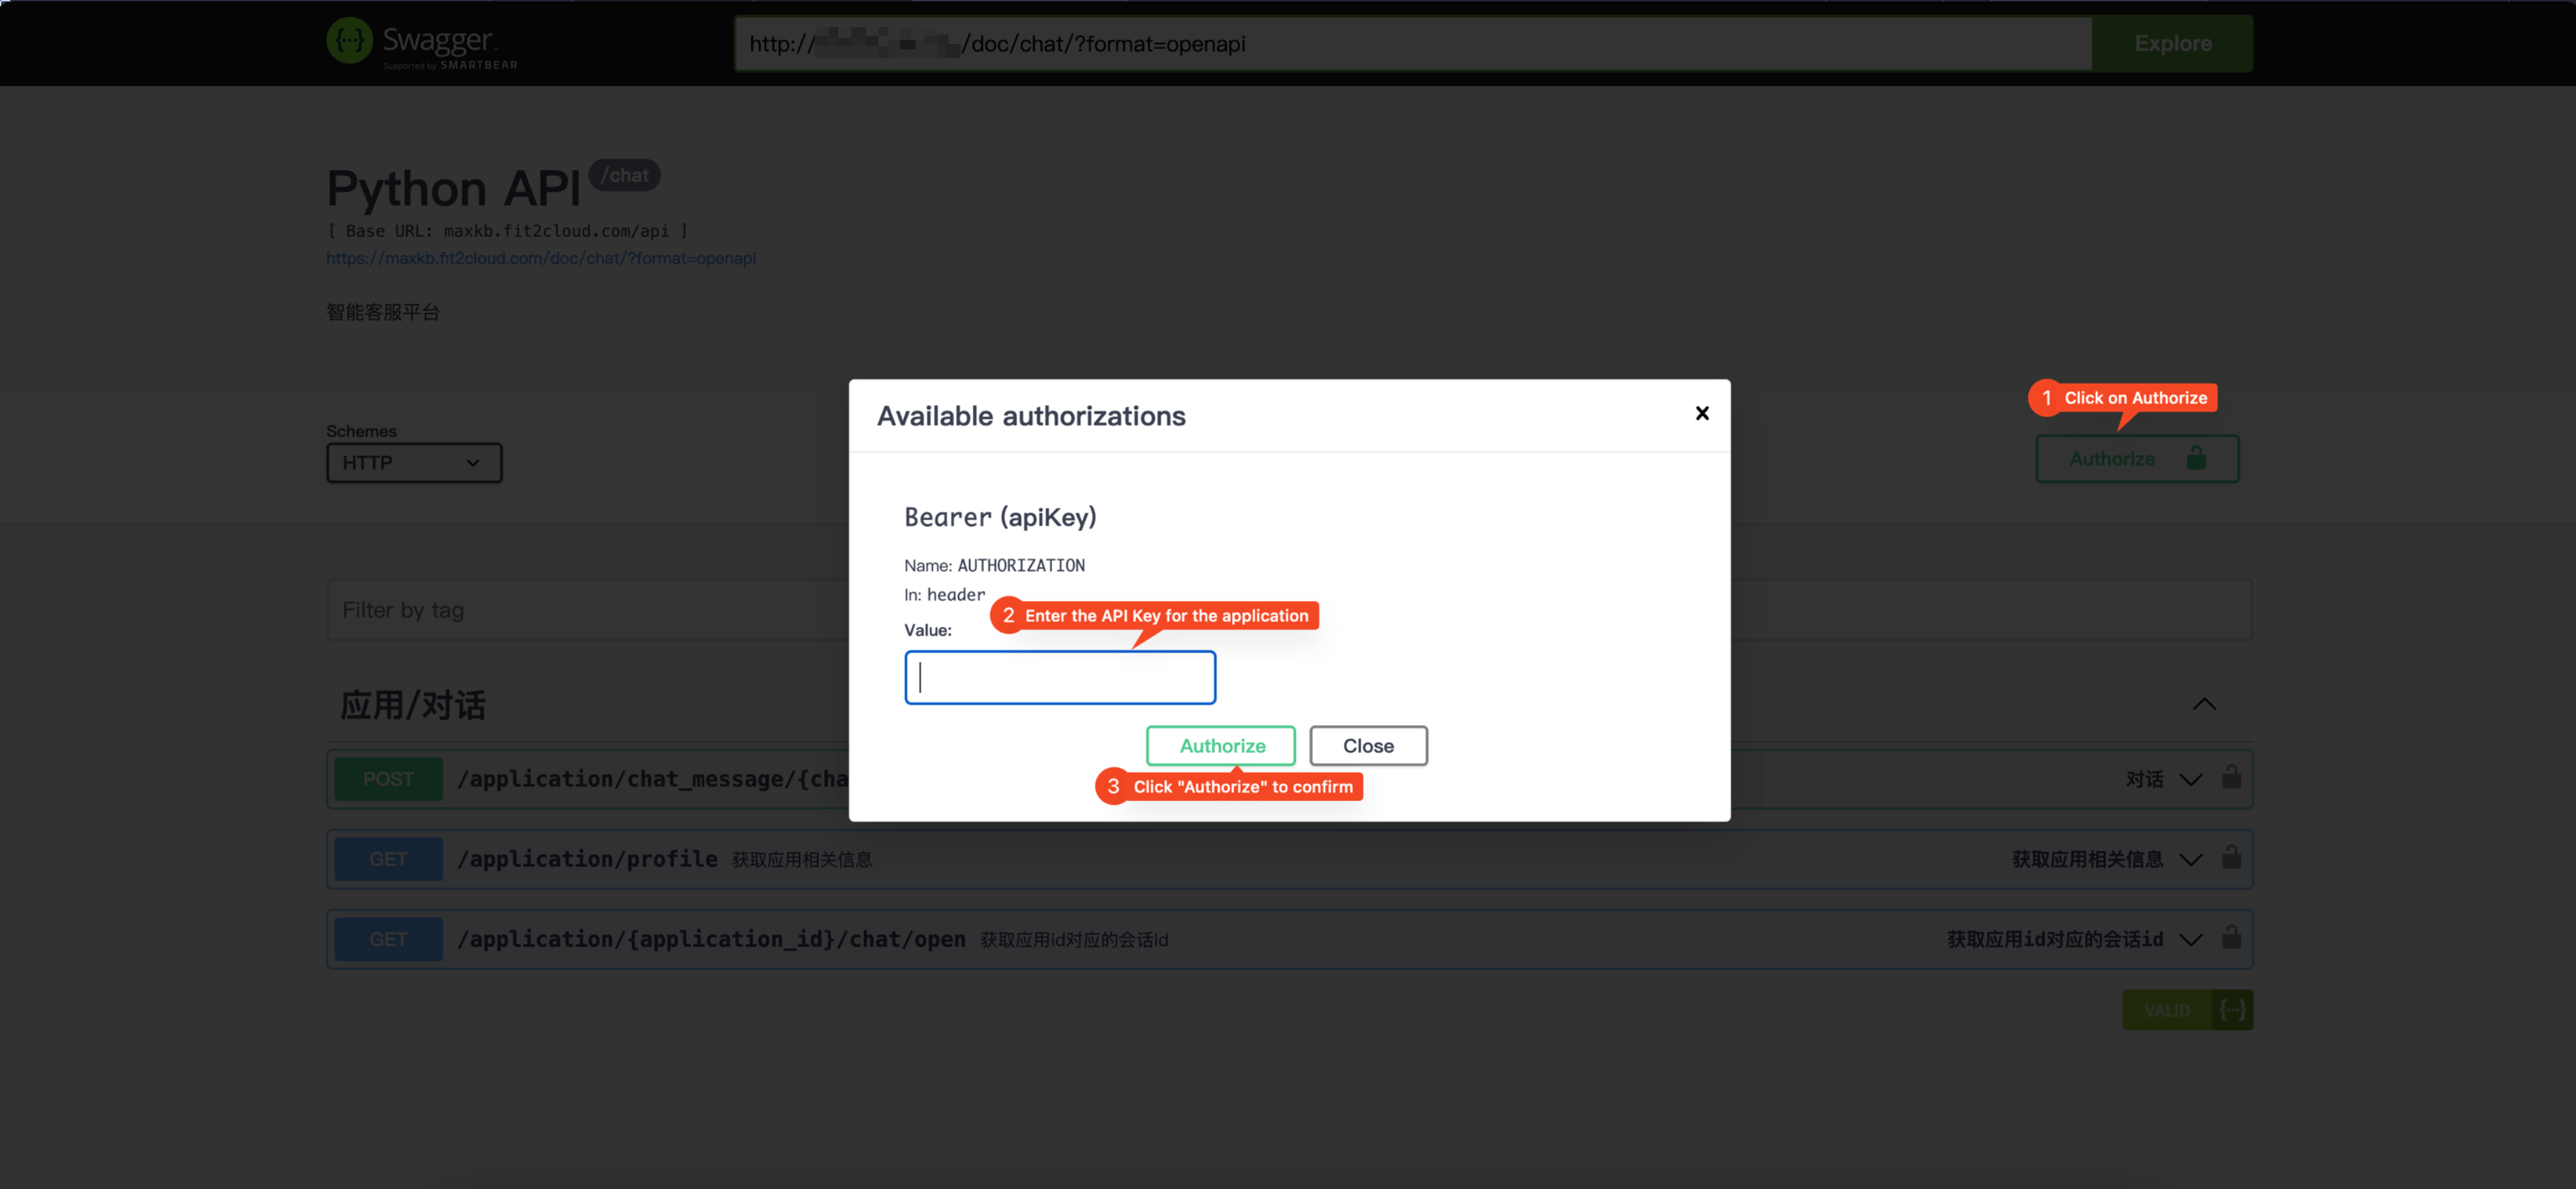Collapse the 应用/对话 section with the chevron
This screenshot has height=1189, width=2576.
tap(2204, 704)
